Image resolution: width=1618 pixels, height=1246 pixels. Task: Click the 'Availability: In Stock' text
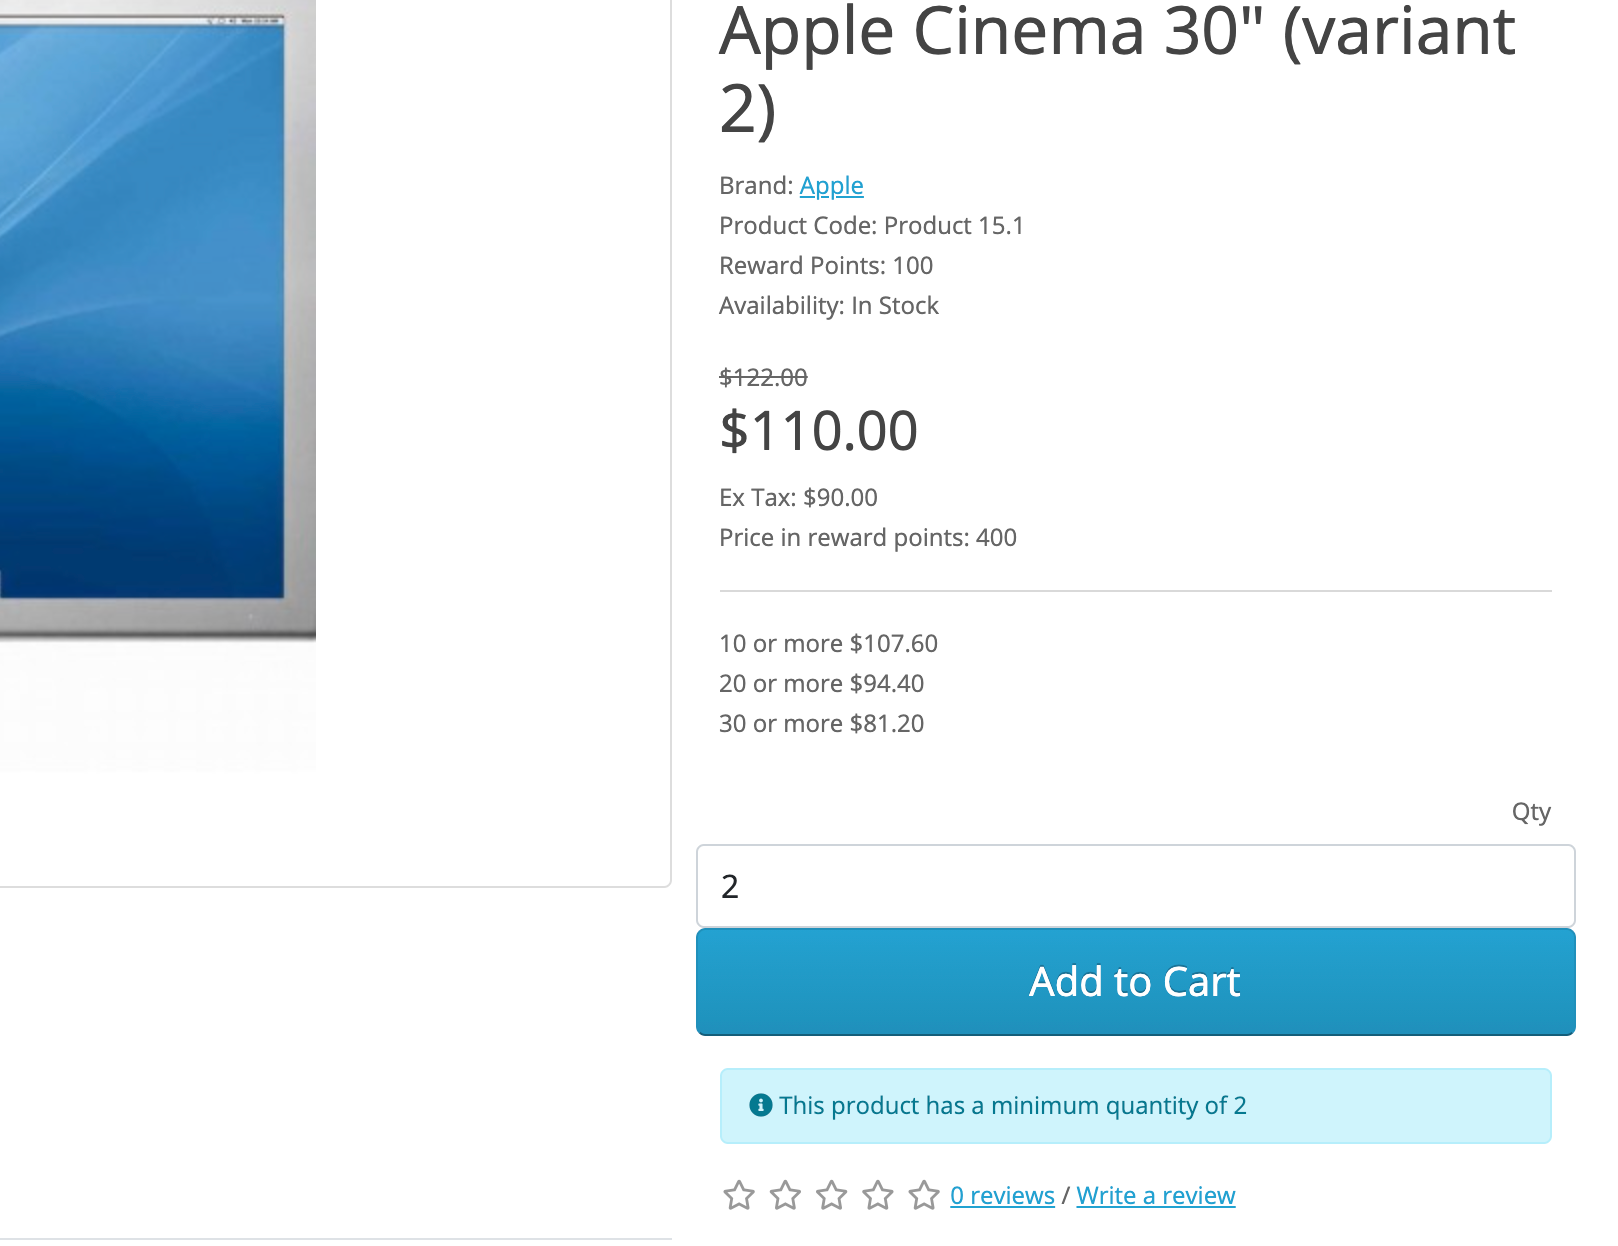828,306
